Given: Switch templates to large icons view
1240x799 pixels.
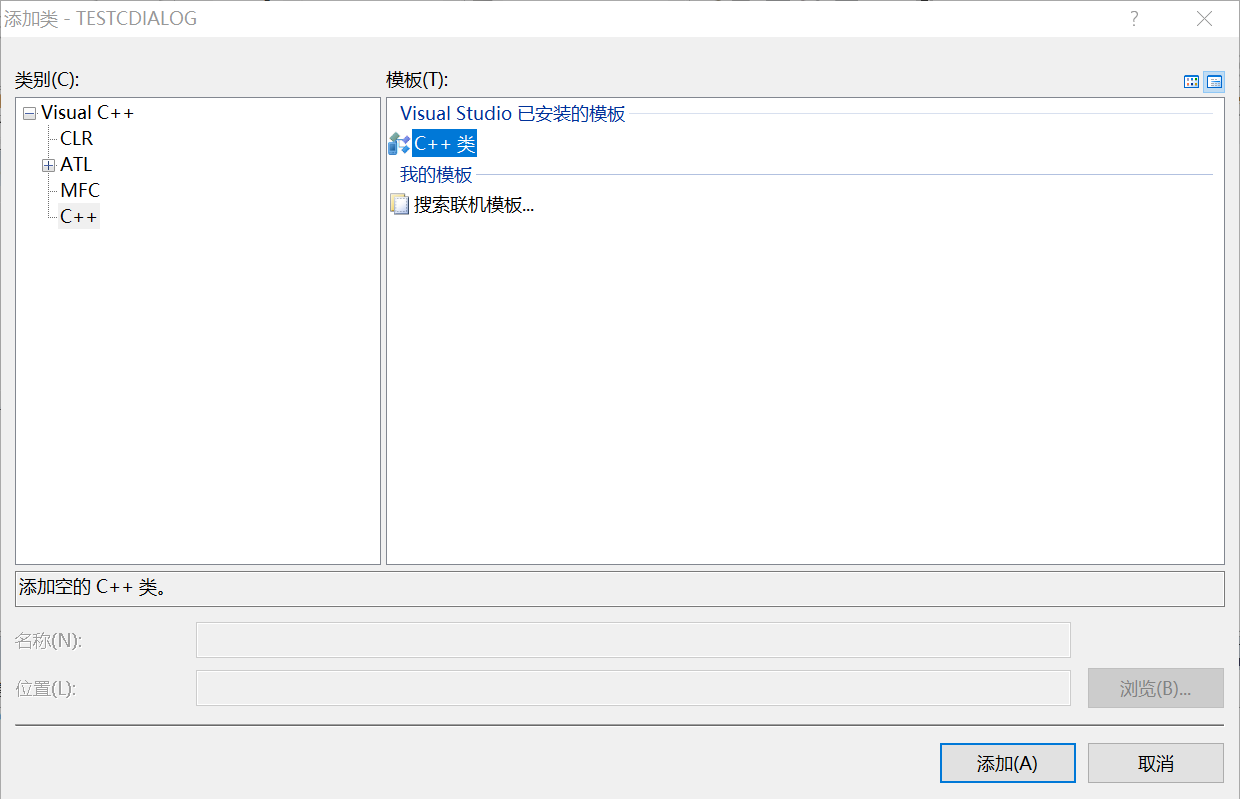Looking at the screenshot, I should pos(1192,82).
